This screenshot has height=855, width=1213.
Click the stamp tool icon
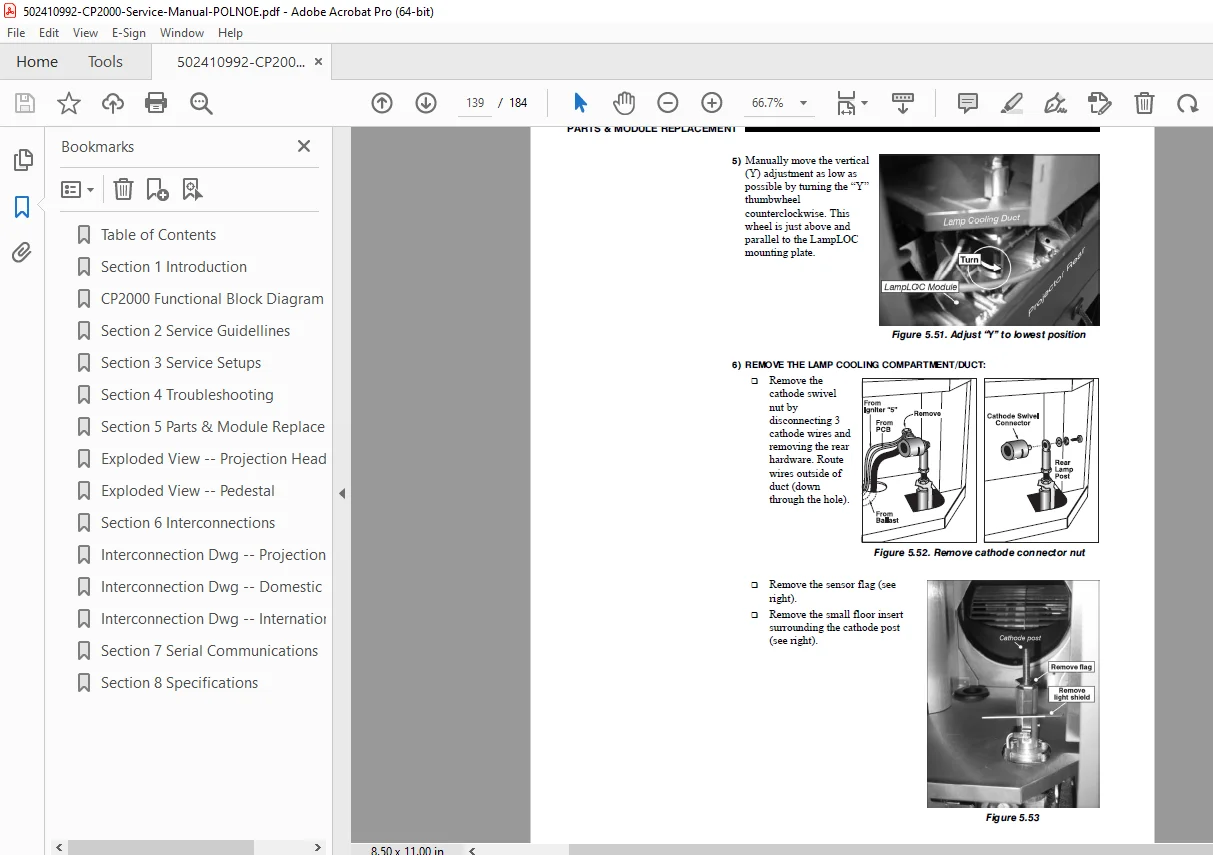tap(1099, 103)
